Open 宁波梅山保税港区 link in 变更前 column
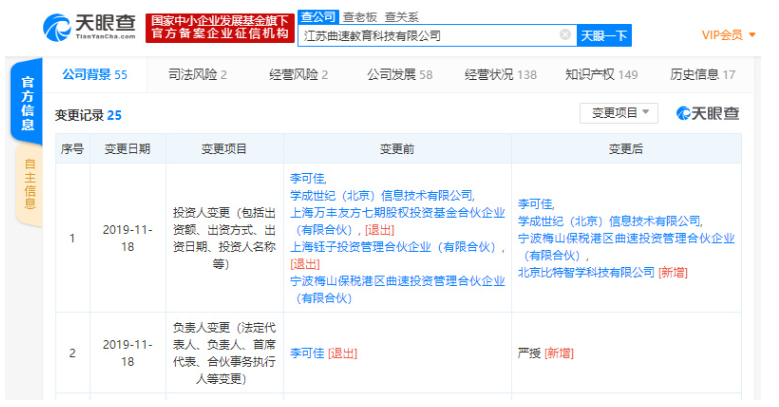The height and width of the screenshot is (407, 779). tap(397, 289)
